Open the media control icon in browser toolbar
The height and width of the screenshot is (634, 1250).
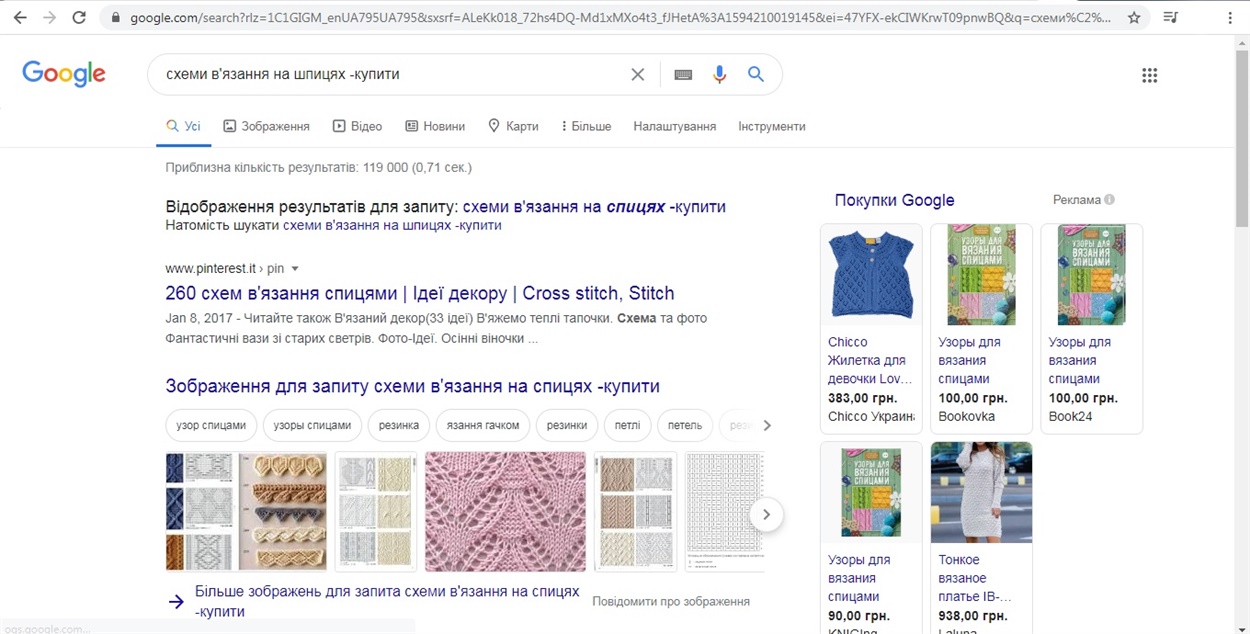pos(1171,17)
